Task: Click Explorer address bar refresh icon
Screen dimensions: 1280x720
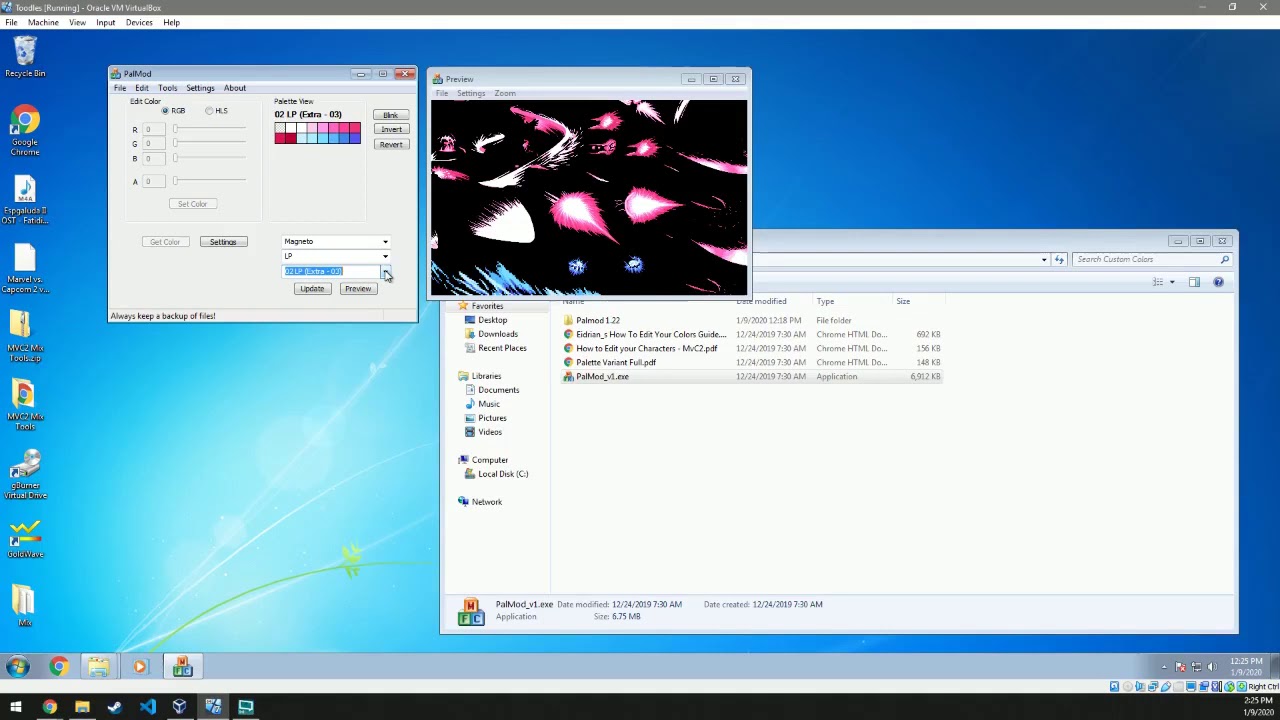Action: (x=1059, y=259)
